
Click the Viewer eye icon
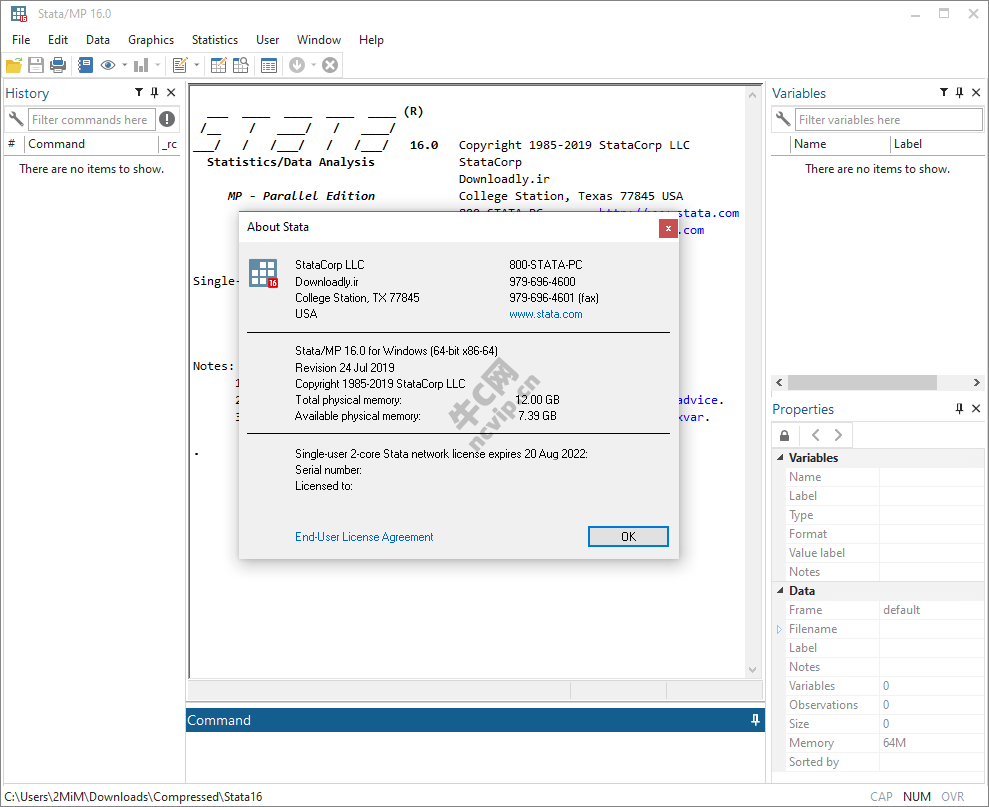coord(108,65)
